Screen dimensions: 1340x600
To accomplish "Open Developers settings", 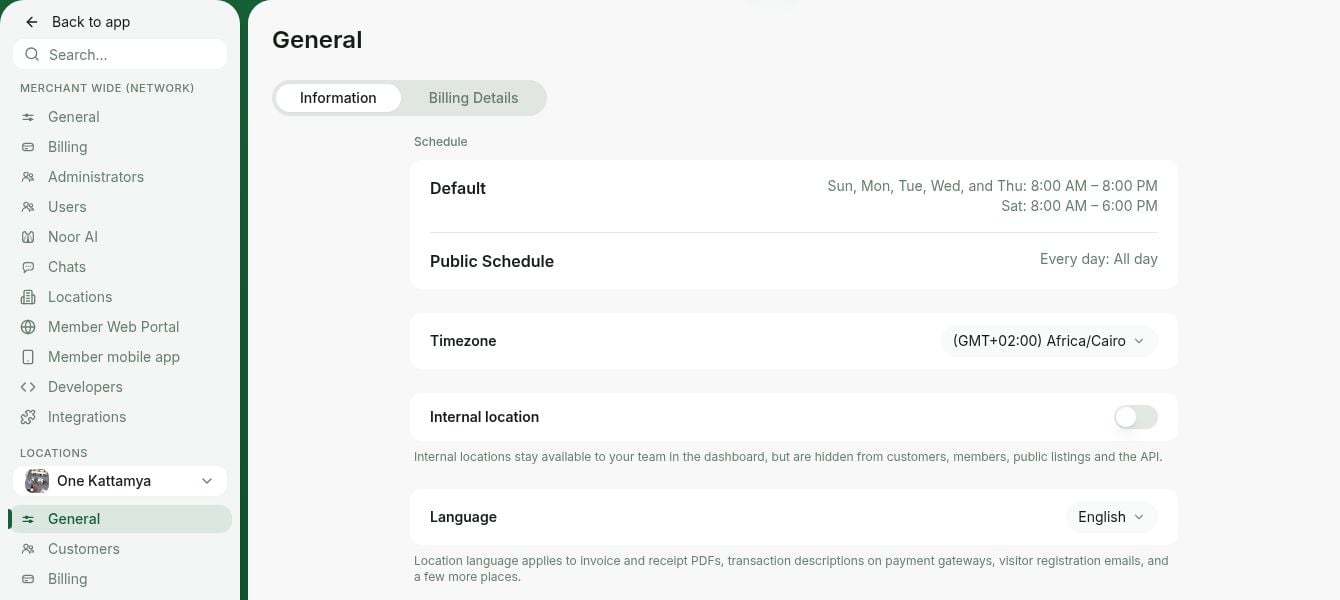I will click(120, 387).
